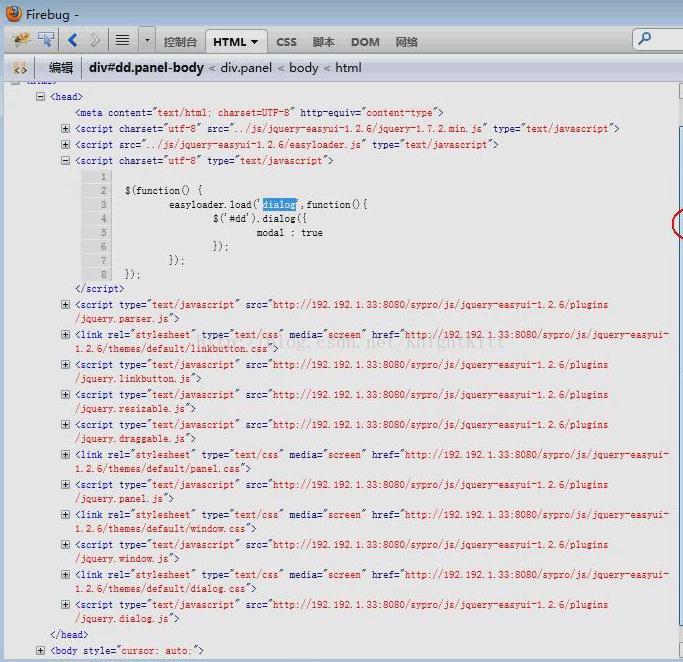Open the HTML tab

[x=236, y=42]
